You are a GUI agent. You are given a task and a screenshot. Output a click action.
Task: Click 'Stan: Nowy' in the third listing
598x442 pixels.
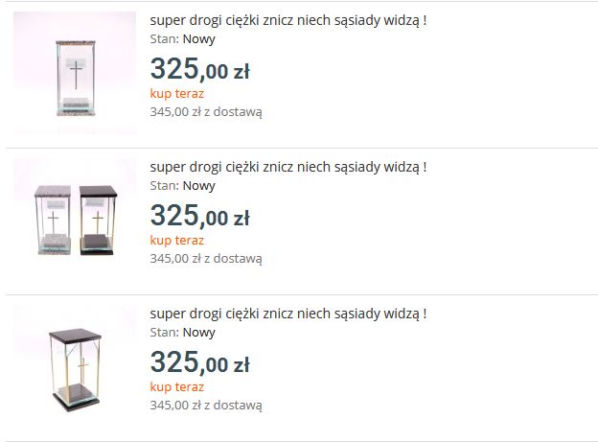183,333
